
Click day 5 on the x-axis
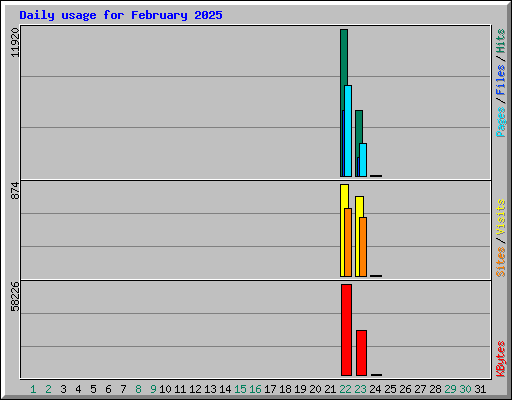93,389
